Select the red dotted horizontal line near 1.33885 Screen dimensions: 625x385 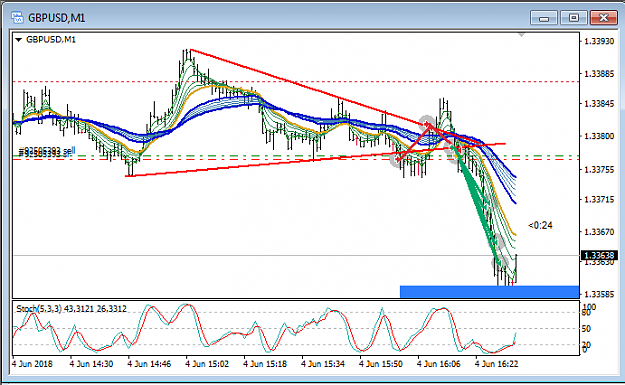coord(295,82)
